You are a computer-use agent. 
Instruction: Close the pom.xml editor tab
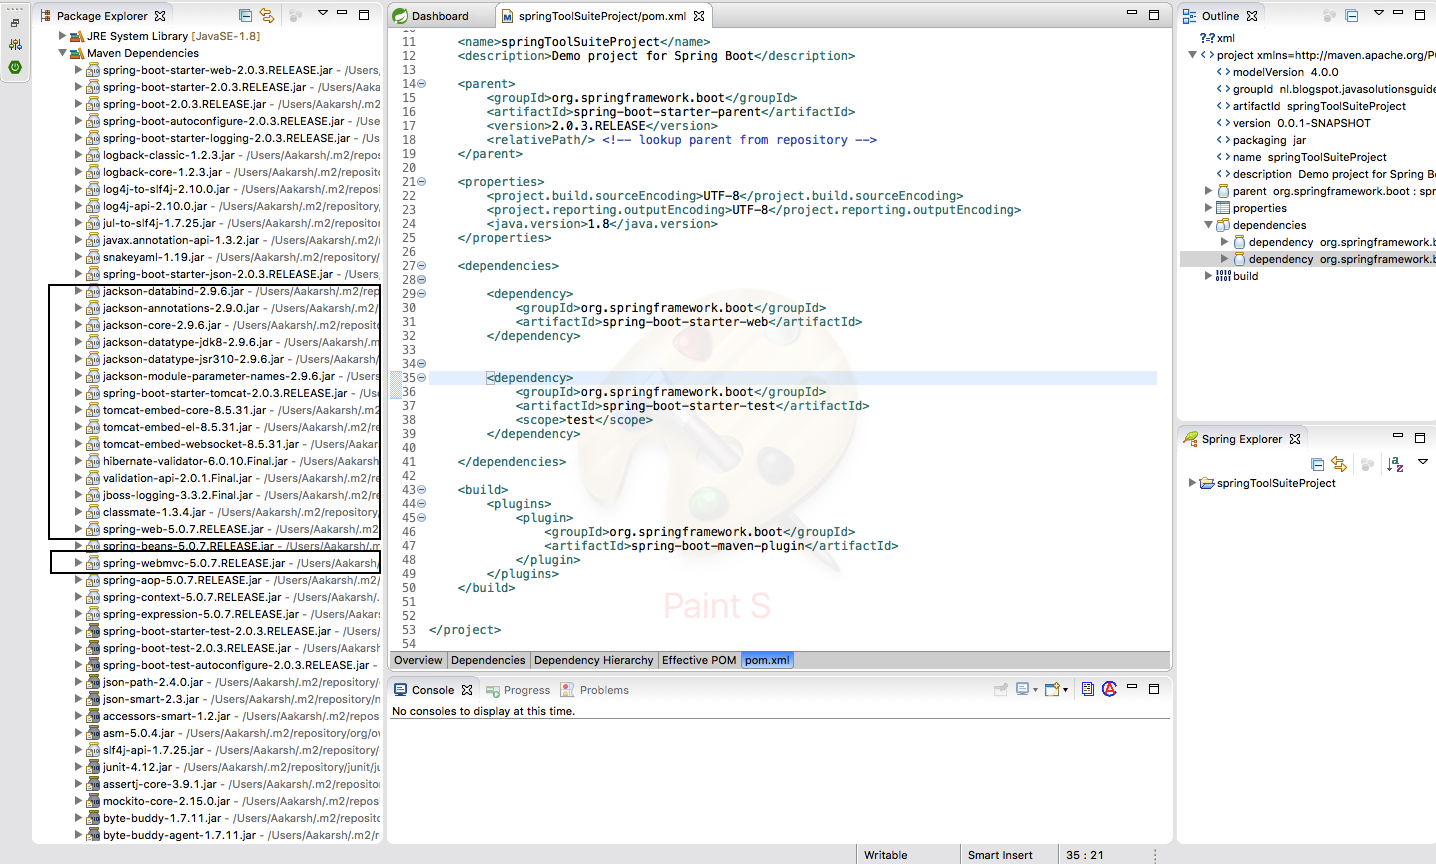[699, 16]
